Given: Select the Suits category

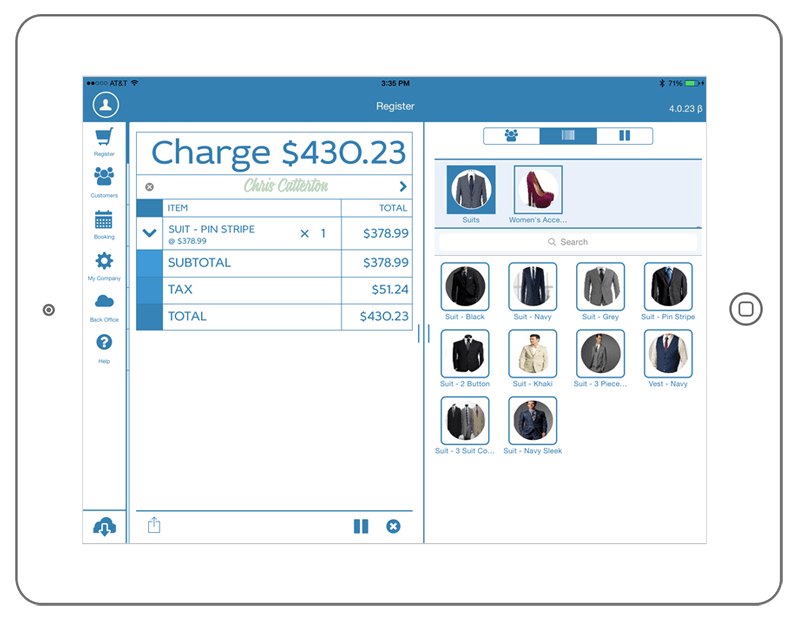Looking at the screenshot, I should 470,191.
